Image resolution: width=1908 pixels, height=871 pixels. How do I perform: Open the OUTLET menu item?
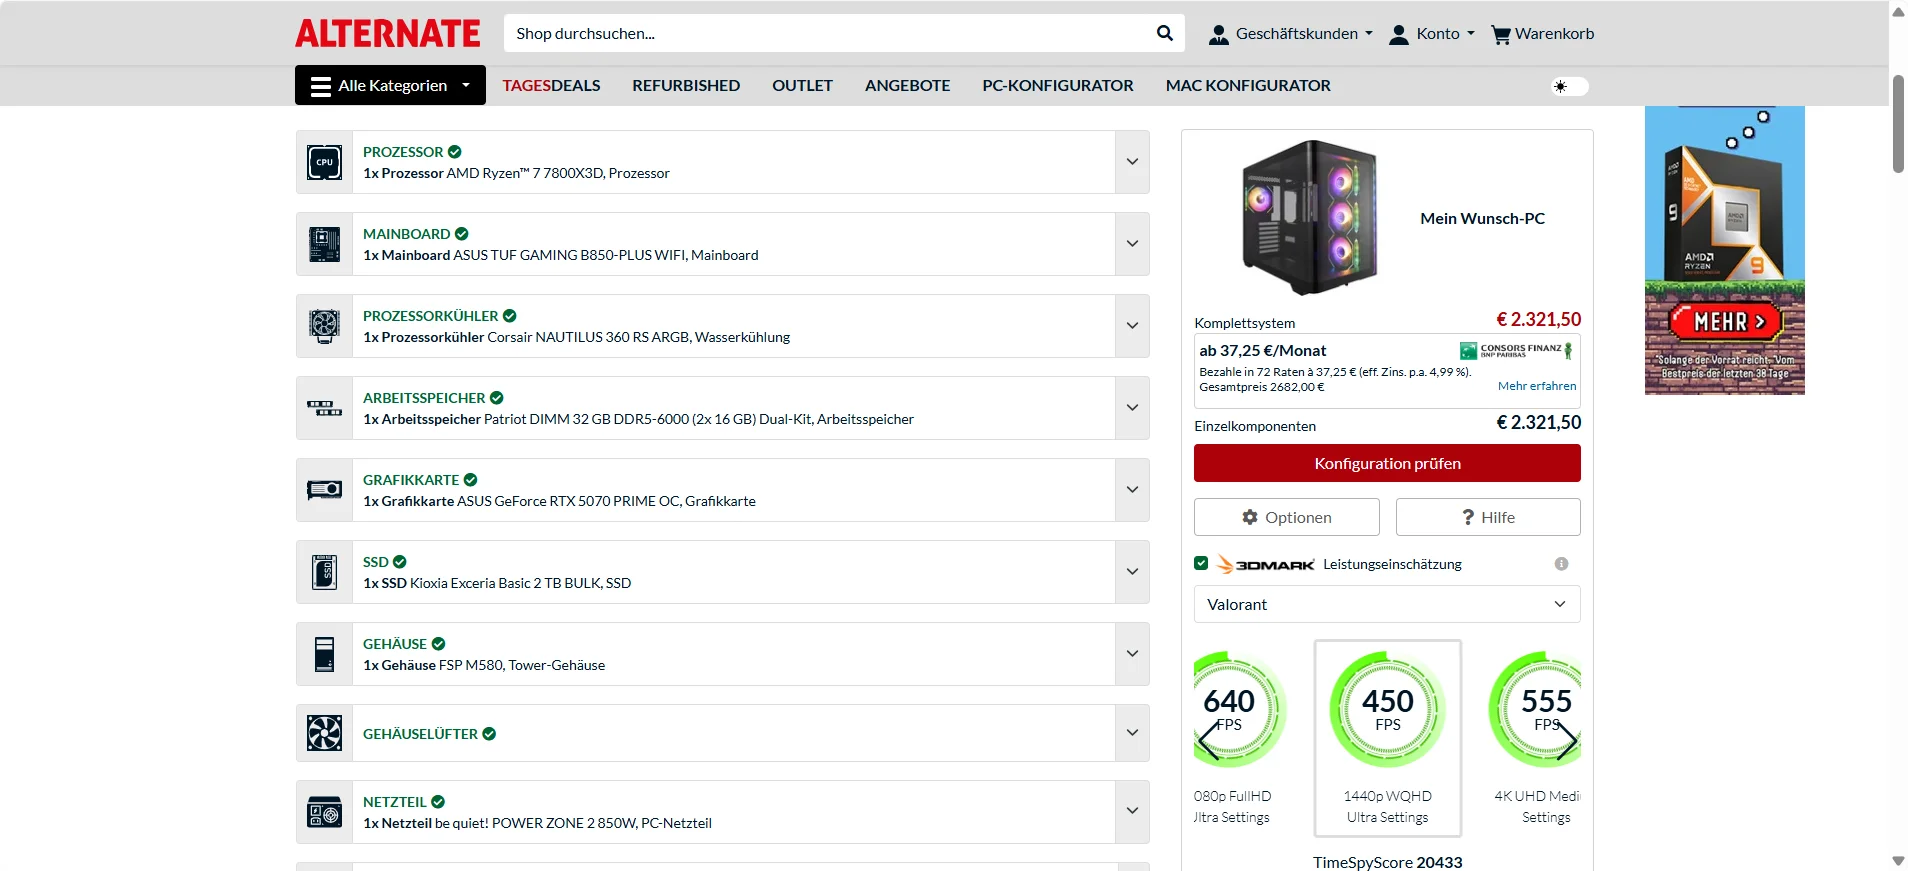click(x=802, y=86)
